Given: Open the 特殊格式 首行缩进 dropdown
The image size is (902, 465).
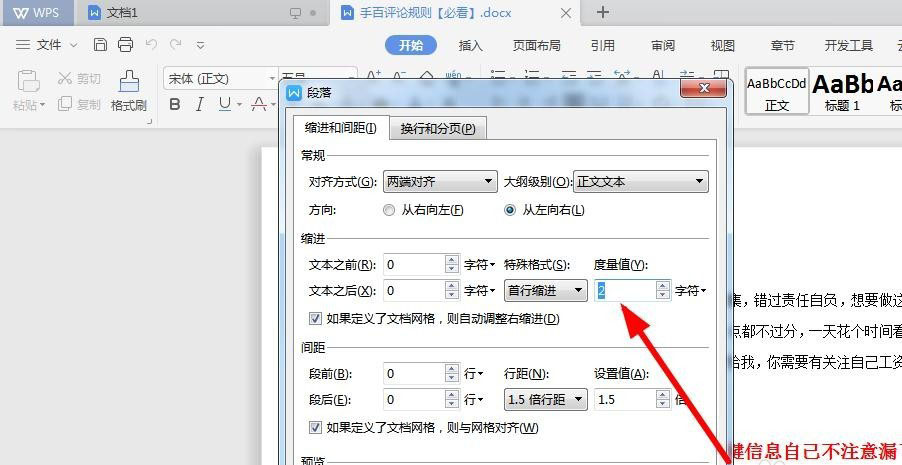Looking at the screenshot, I should pos(545,291).
